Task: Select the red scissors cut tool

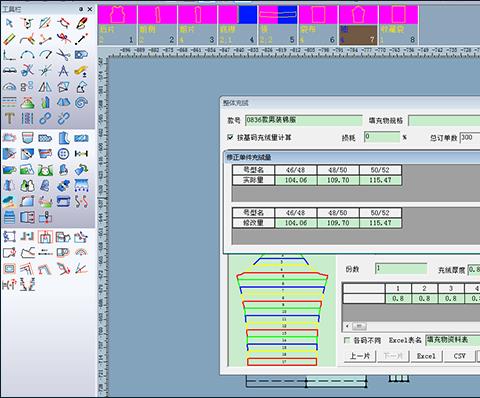Action: click(x=63, y=39)
